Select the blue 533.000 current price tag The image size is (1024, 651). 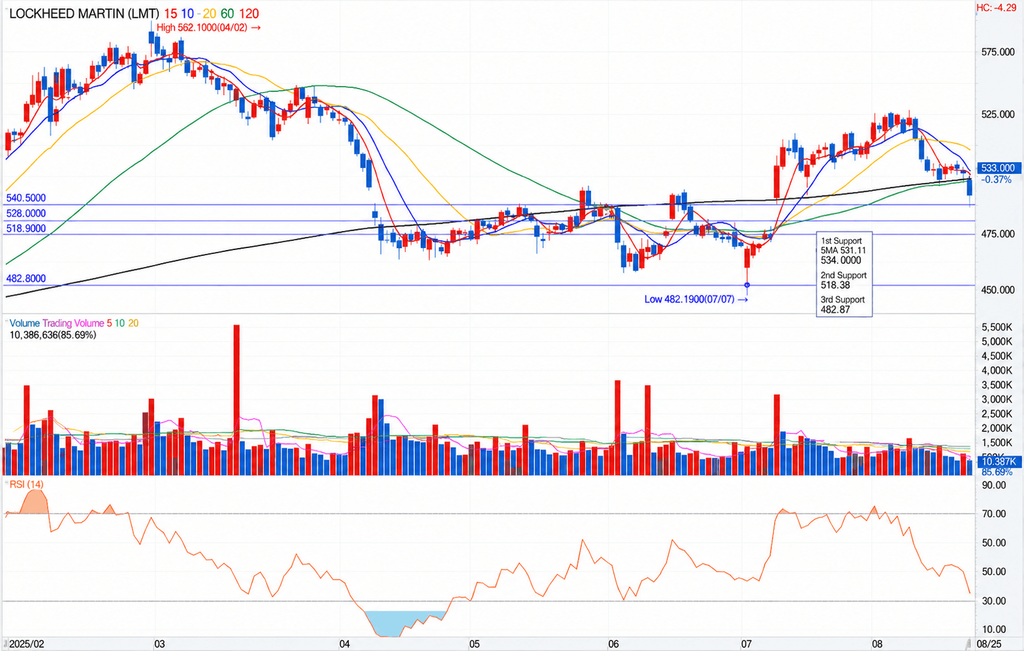pyautogui.click(x=997, y=168)
